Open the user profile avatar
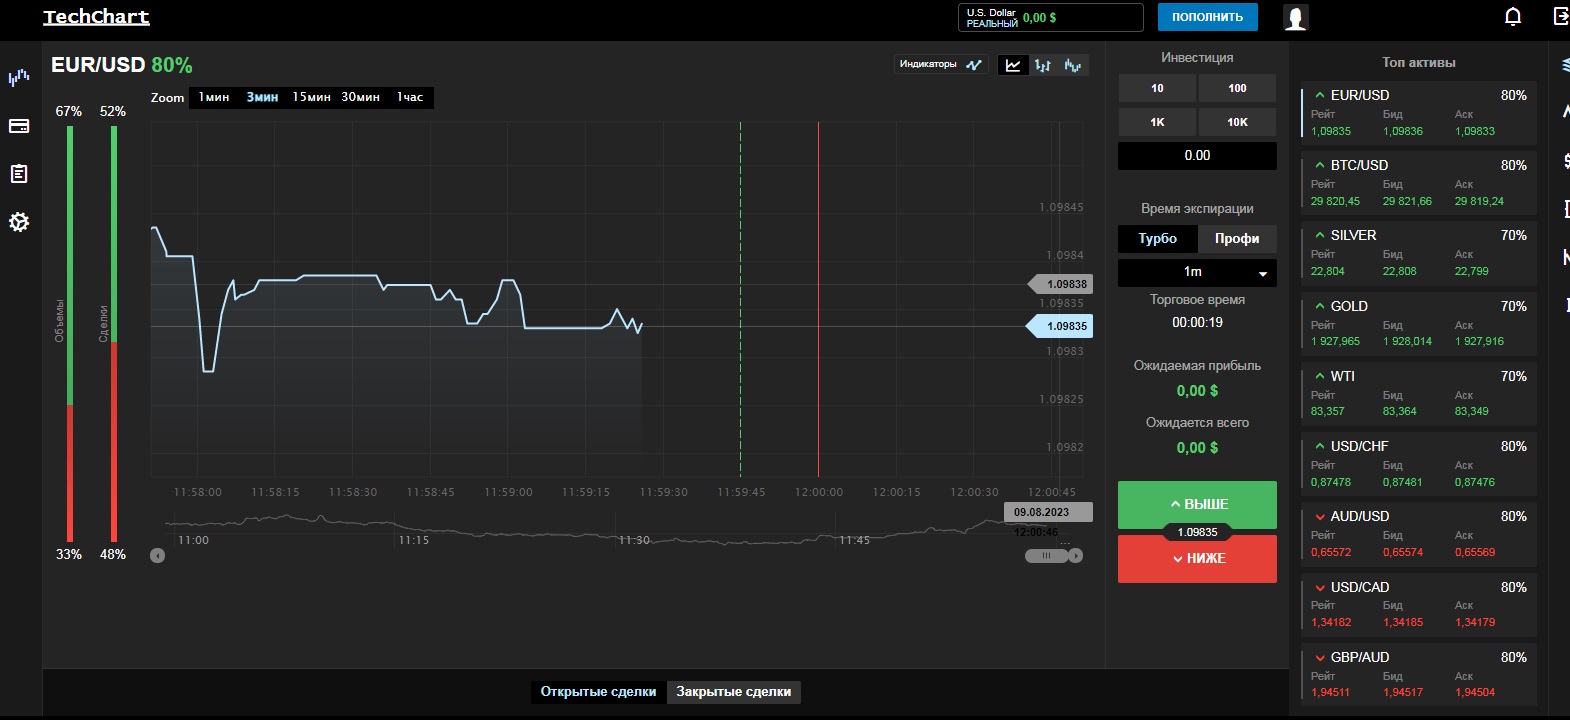Image resolution: width=1570 pixels, height=720 pixels. [1296, 18]
